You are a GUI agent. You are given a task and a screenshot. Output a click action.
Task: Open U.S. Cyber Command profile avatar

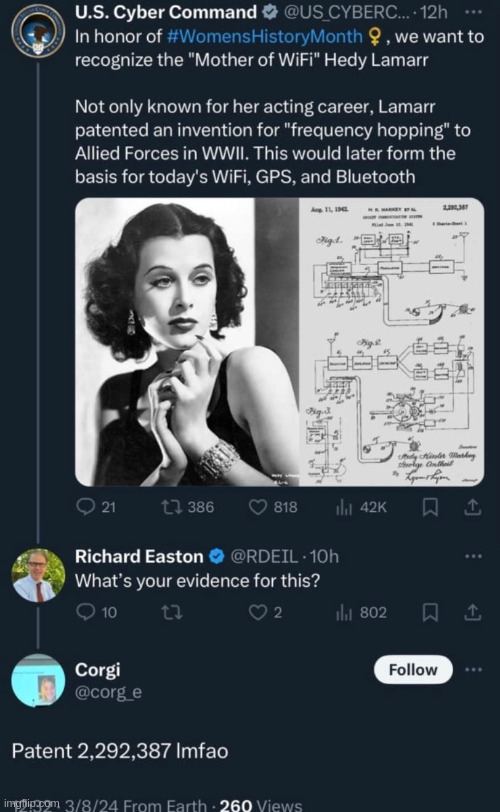38,31
